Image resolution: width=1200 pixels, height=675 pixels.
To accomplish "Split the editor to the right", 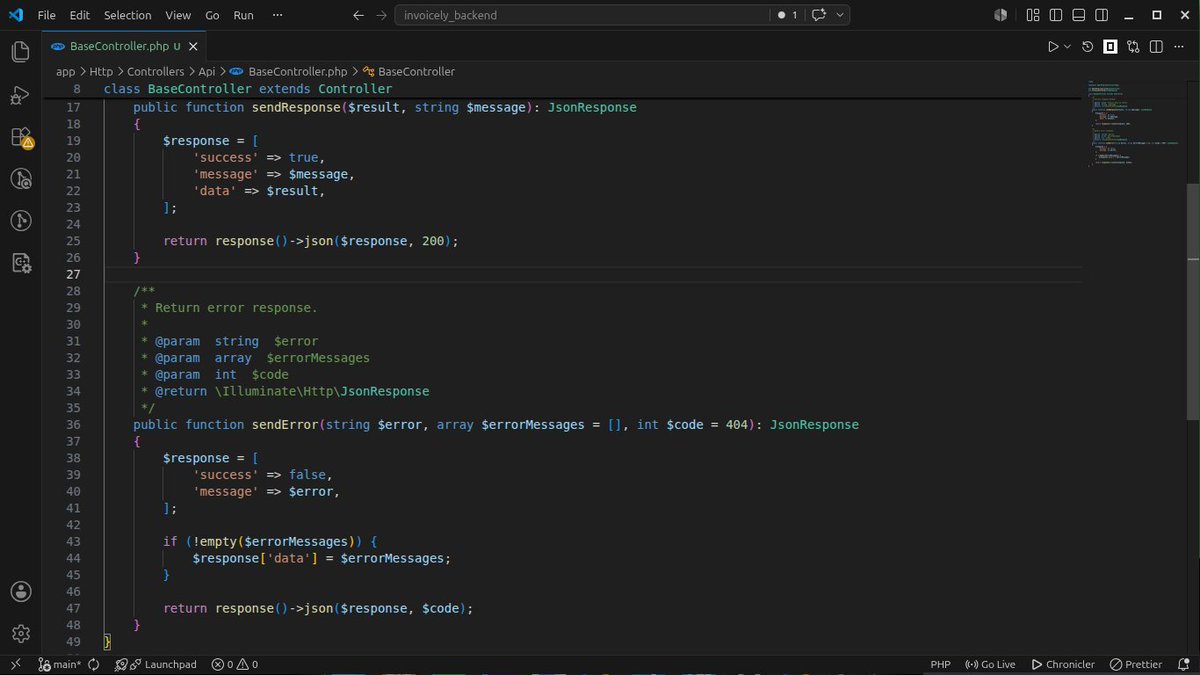I will [1156, 46].
